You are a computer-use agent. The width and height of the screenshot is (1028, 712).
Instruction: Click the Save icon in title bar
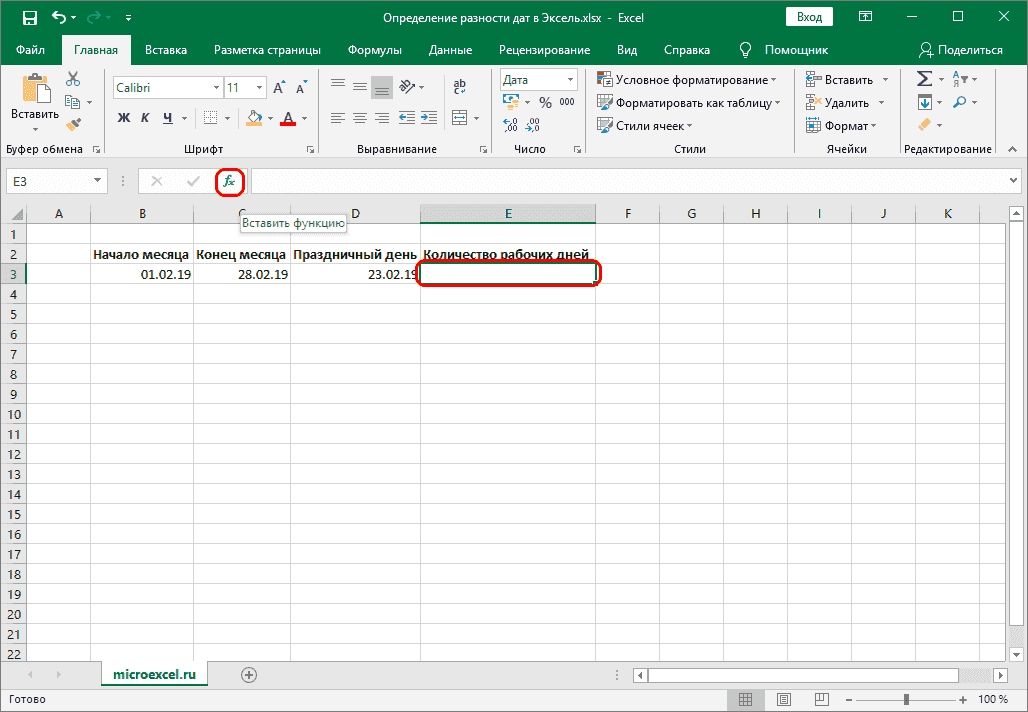[x=29, y=18]
